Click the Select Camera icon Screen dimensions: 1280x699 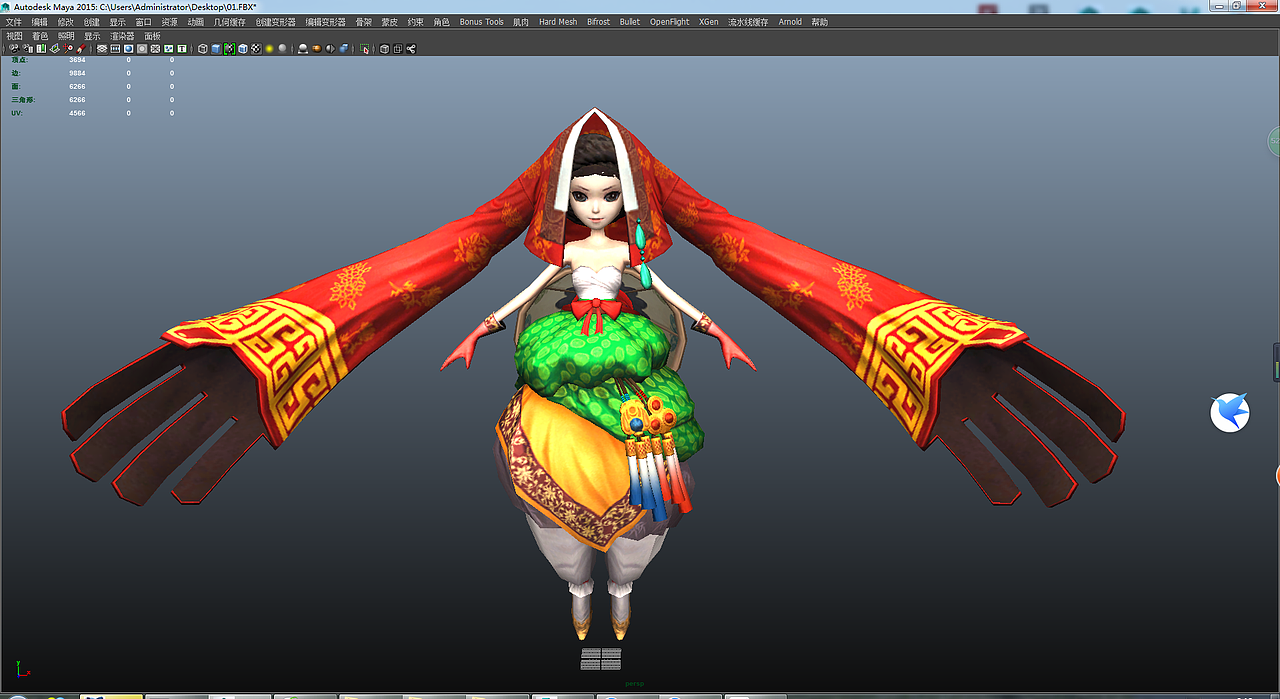pyautogui.click(x=14, y=48)
